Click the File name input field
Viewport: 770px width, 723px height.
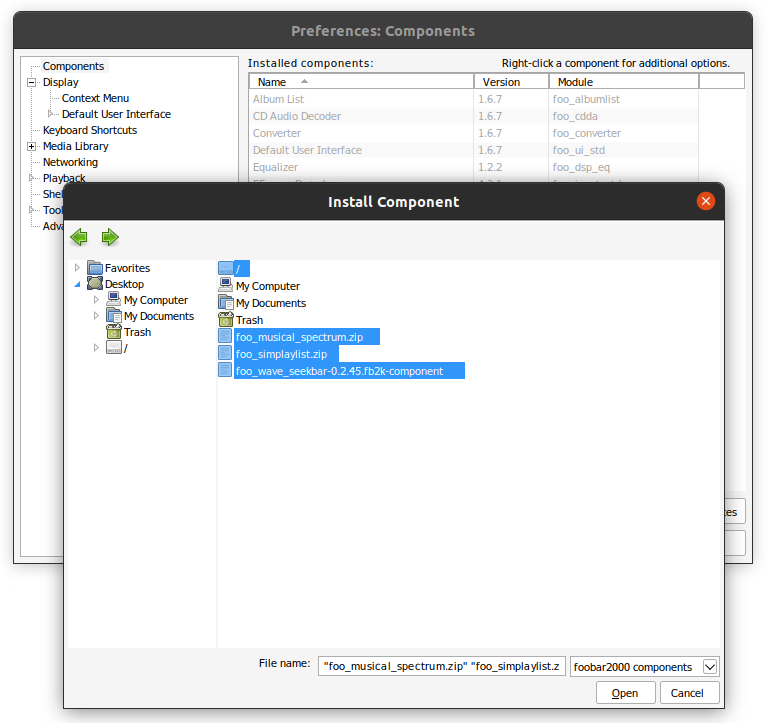(441, 666)
